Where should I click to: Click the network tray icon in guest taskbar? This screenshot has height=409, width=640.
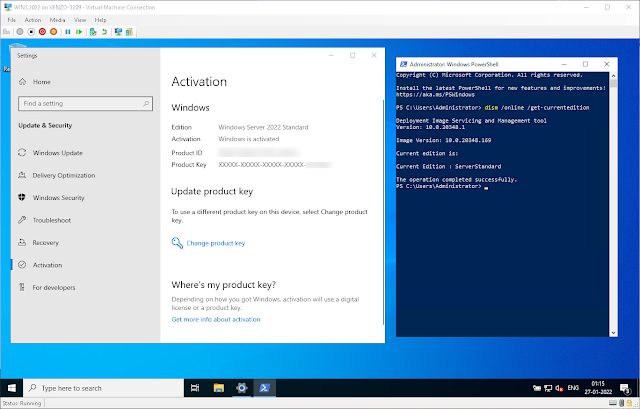[548, 388]
